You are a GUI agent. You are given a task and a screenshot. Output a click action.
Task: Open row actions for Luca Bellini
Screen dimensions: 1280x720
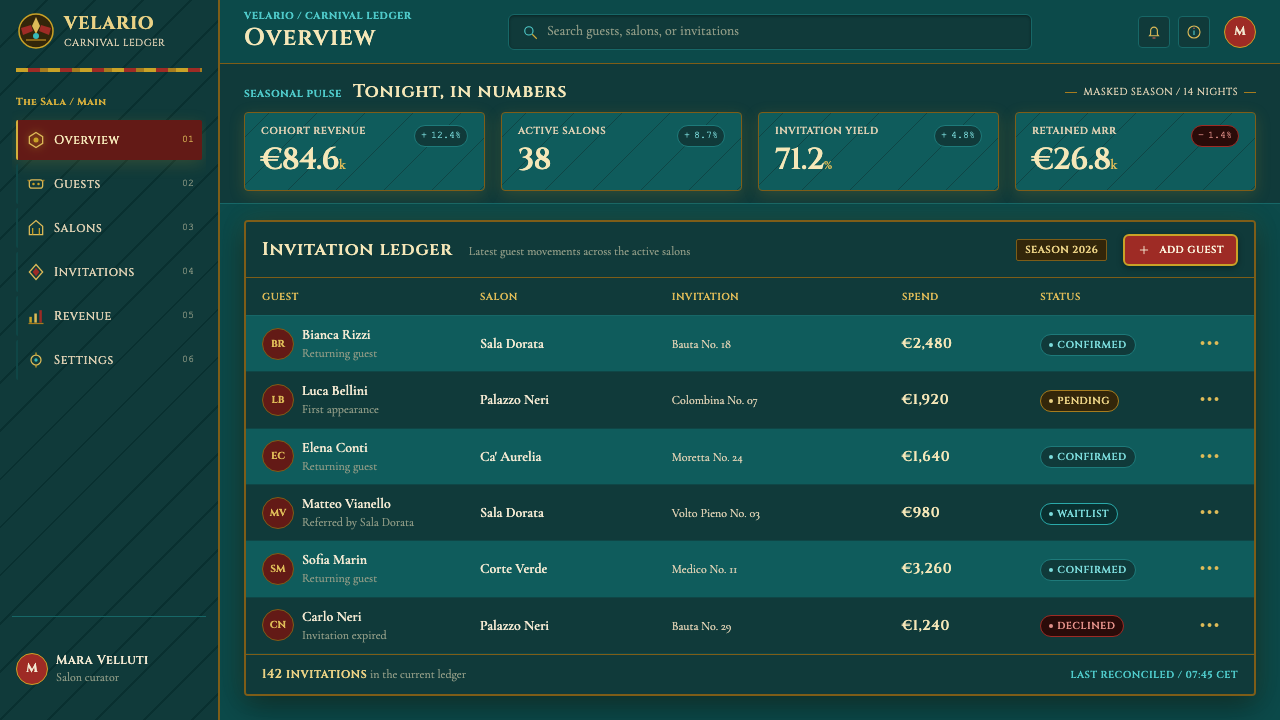(x=1210, y=400)
